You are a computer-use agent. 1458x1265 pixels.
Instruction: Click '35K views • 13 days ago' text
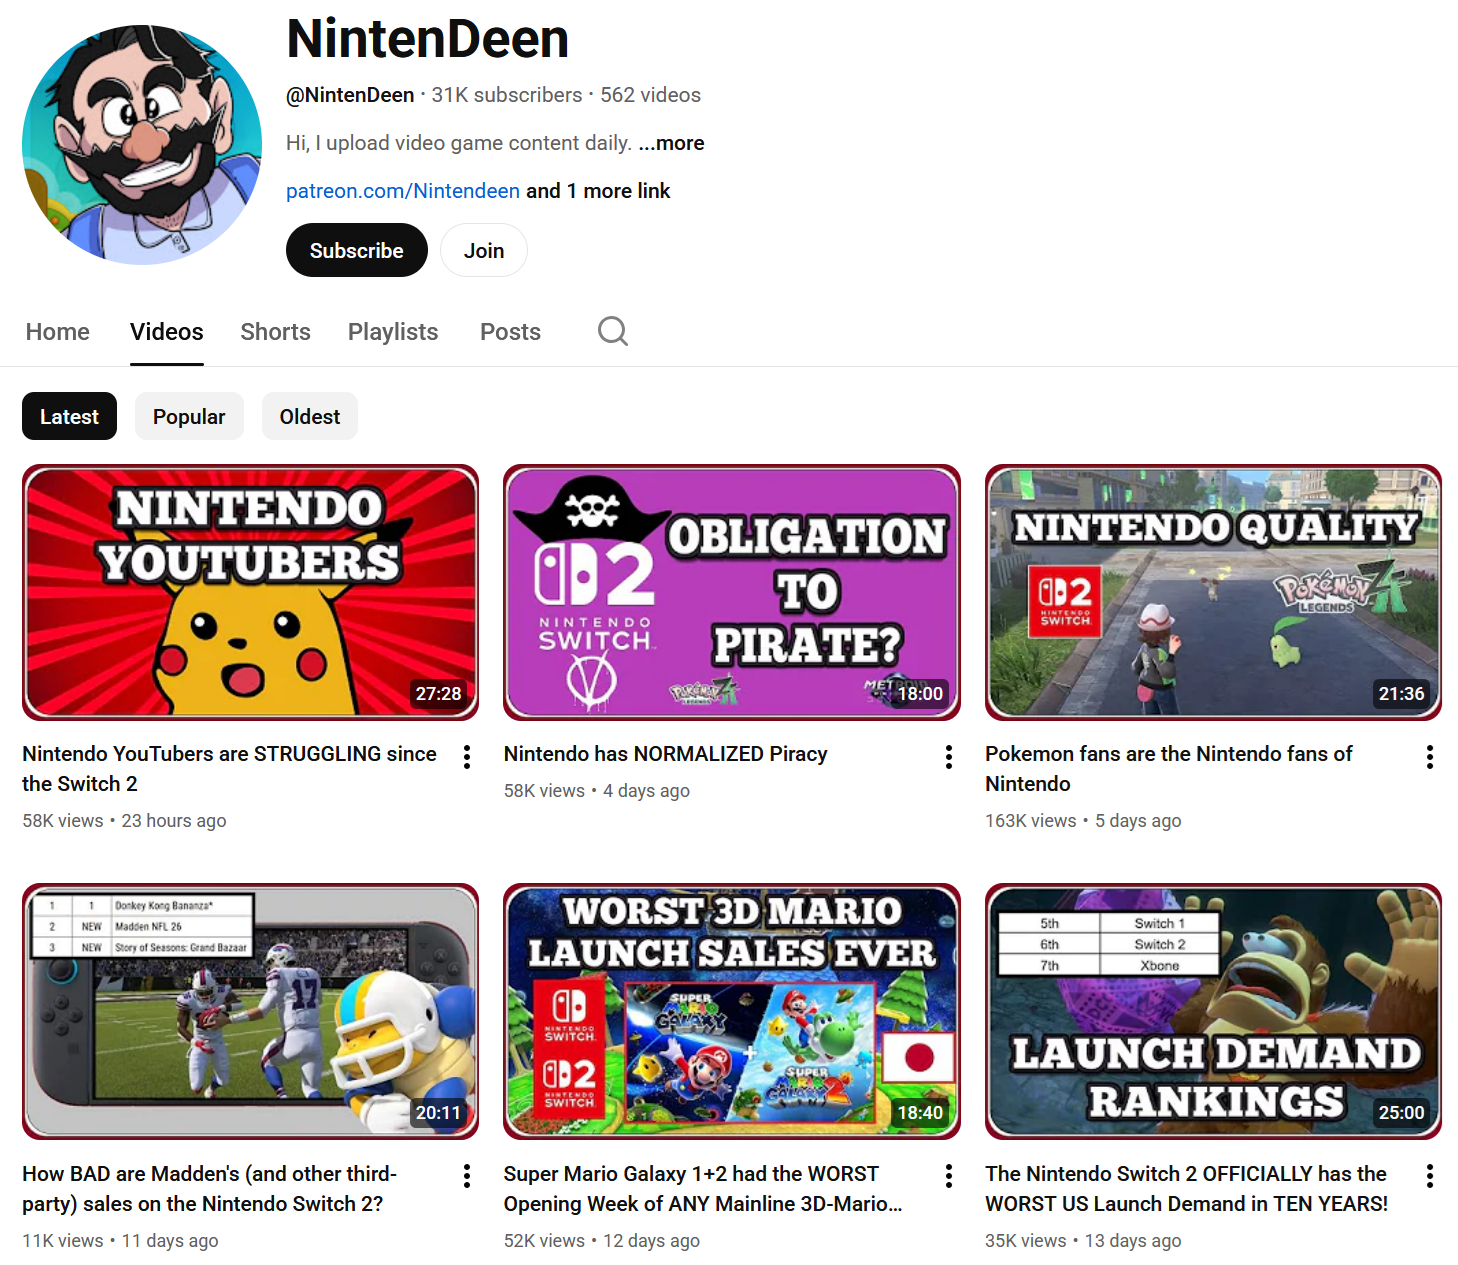click(1083, 1241)
